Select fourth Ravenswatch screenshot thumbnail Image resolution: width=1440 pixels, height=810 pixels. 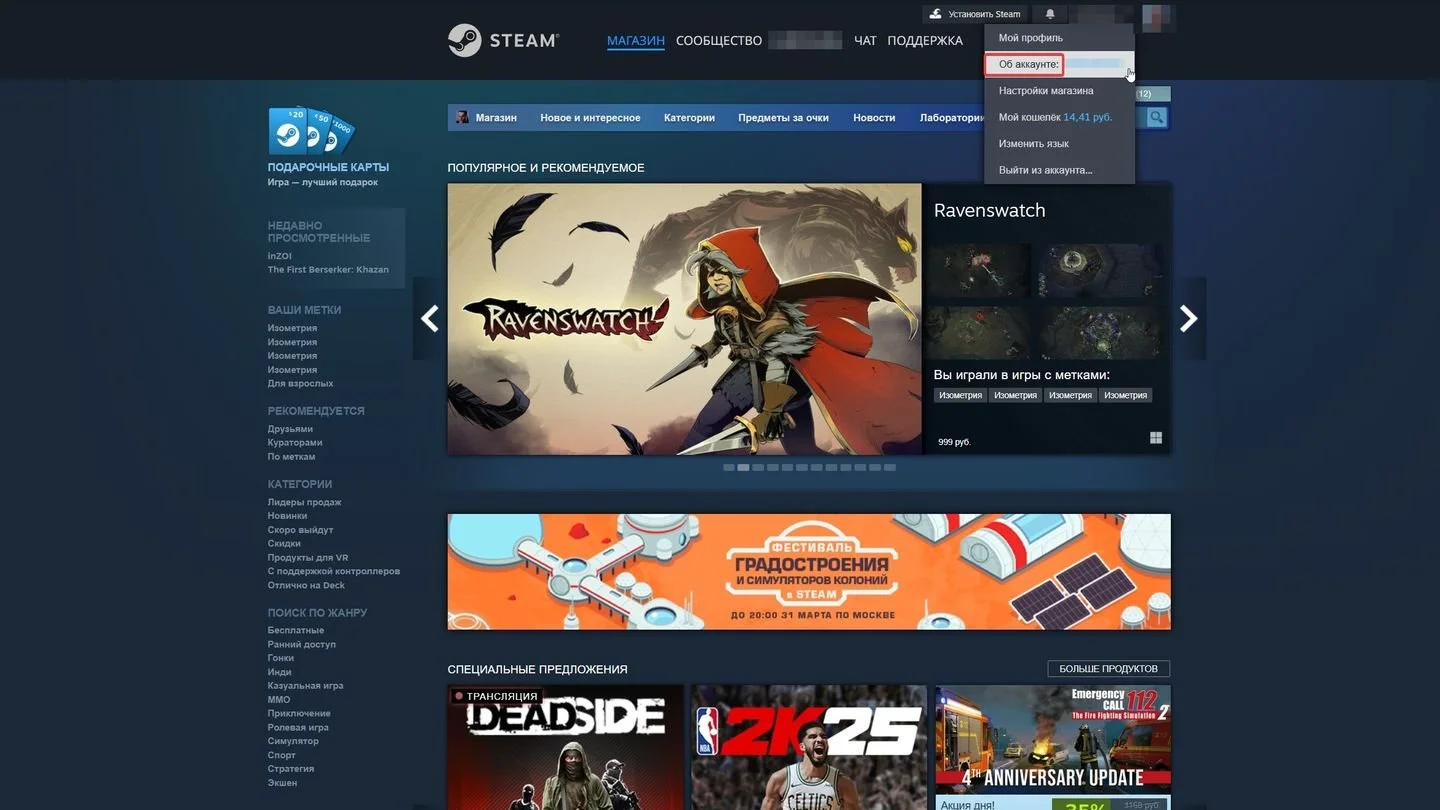click(1101, 332)
